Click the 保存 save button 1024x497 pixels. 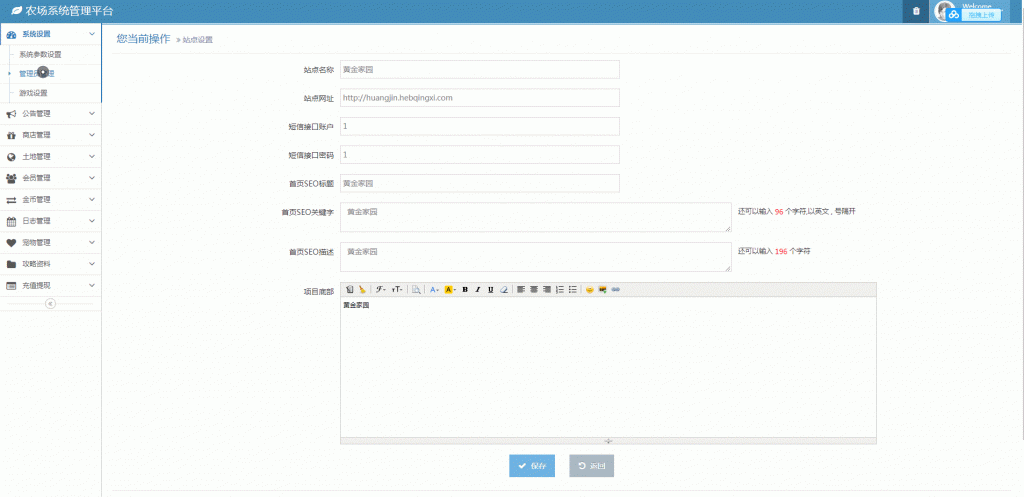pyautogui.click(x=532, y=466)
